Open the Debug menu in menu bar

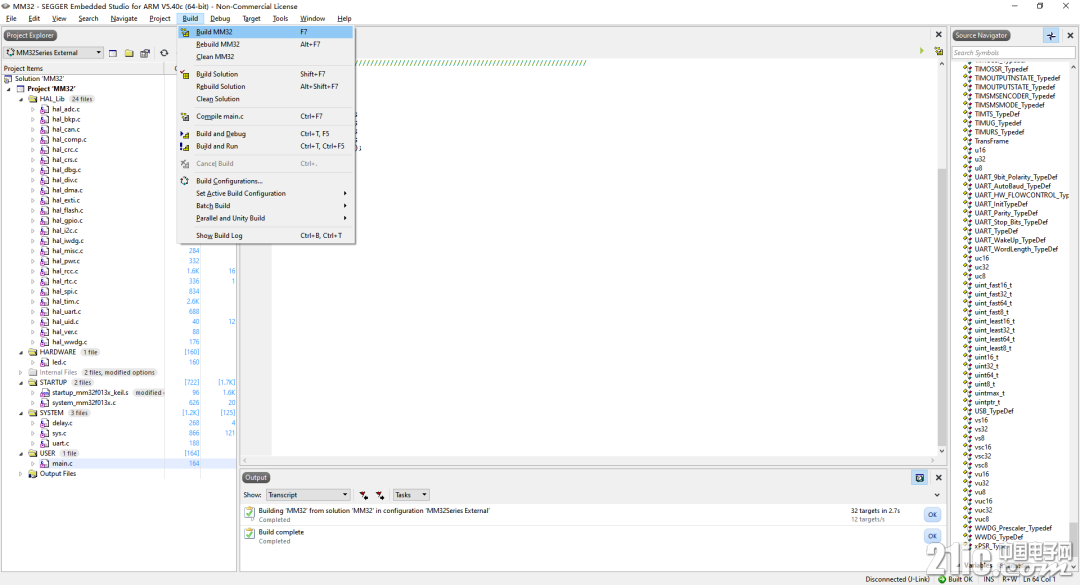click(220, 19)
